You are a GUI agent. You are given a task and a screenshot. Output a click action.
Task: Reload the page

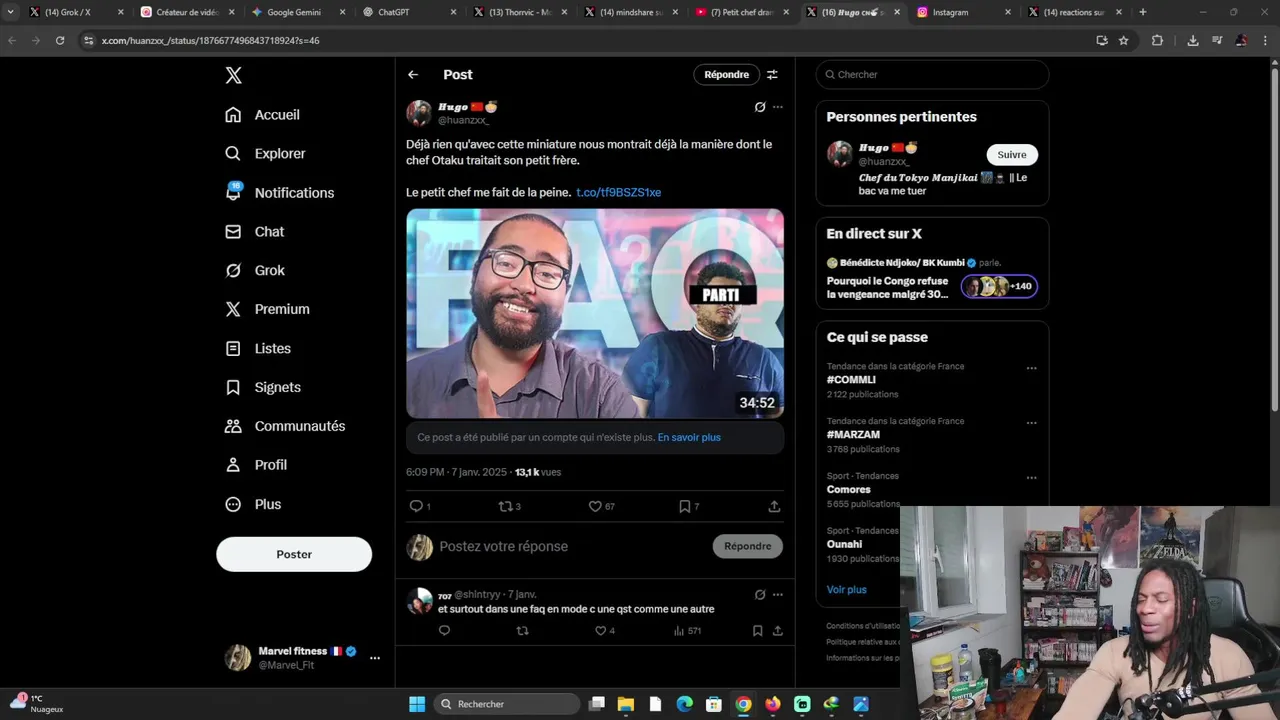[x=60, y=40]
